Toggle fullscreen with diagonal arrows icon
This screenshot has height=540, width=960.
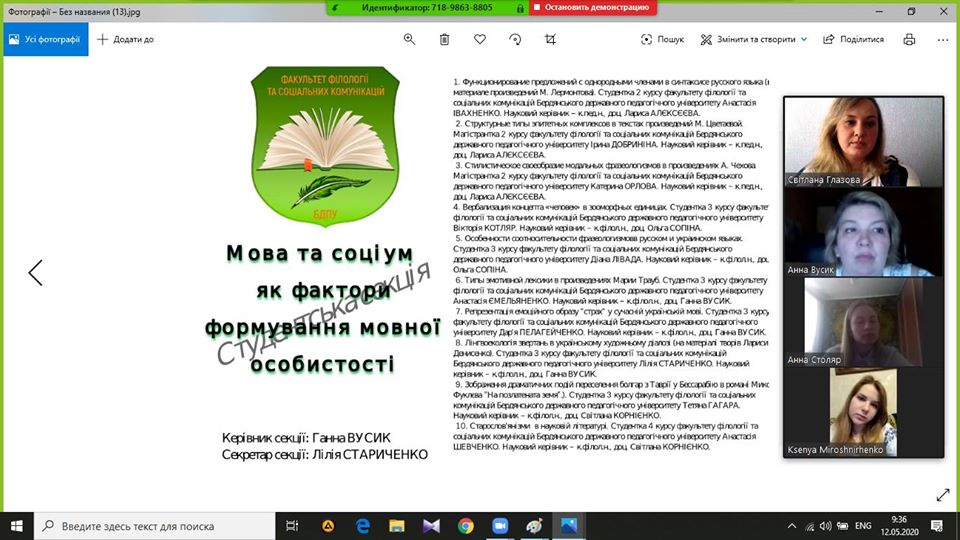click(943, 495)
